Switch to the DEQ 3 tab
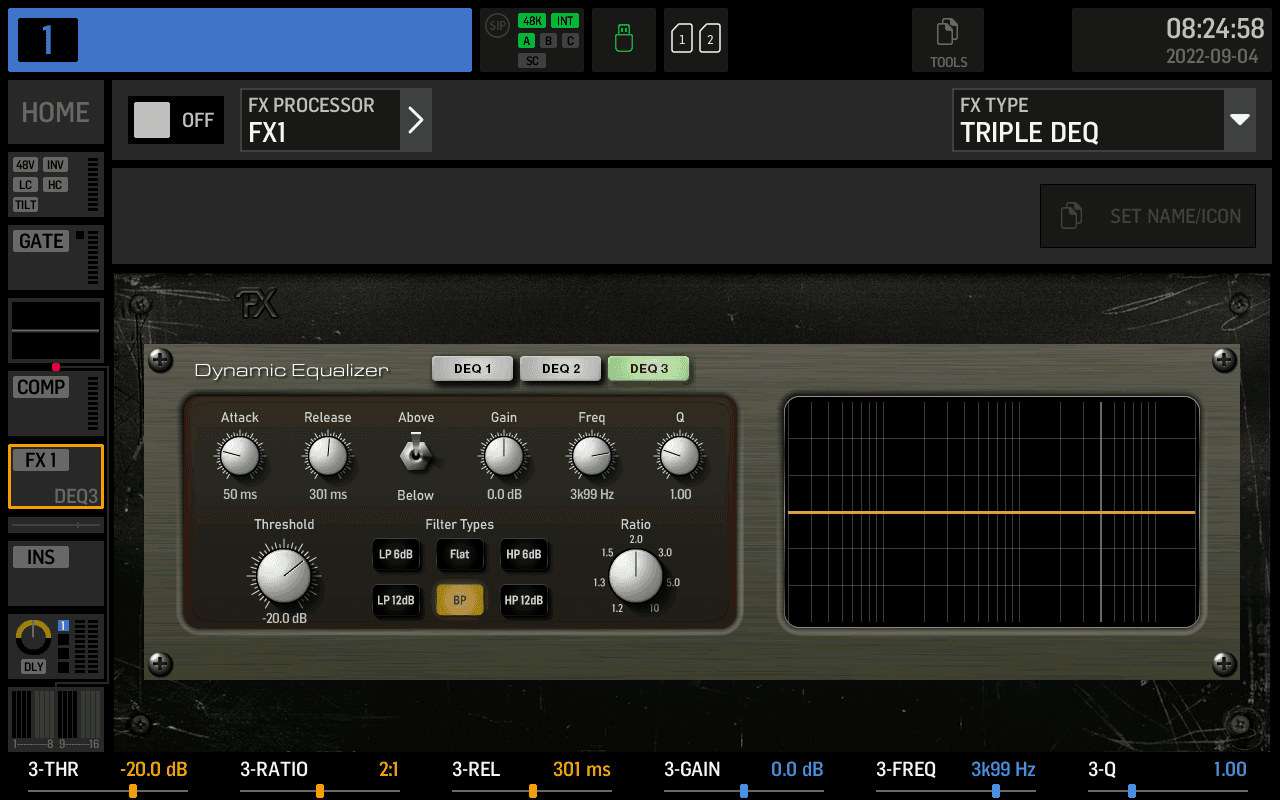This screenshot has width=1280, height=800. pos(649,369)
